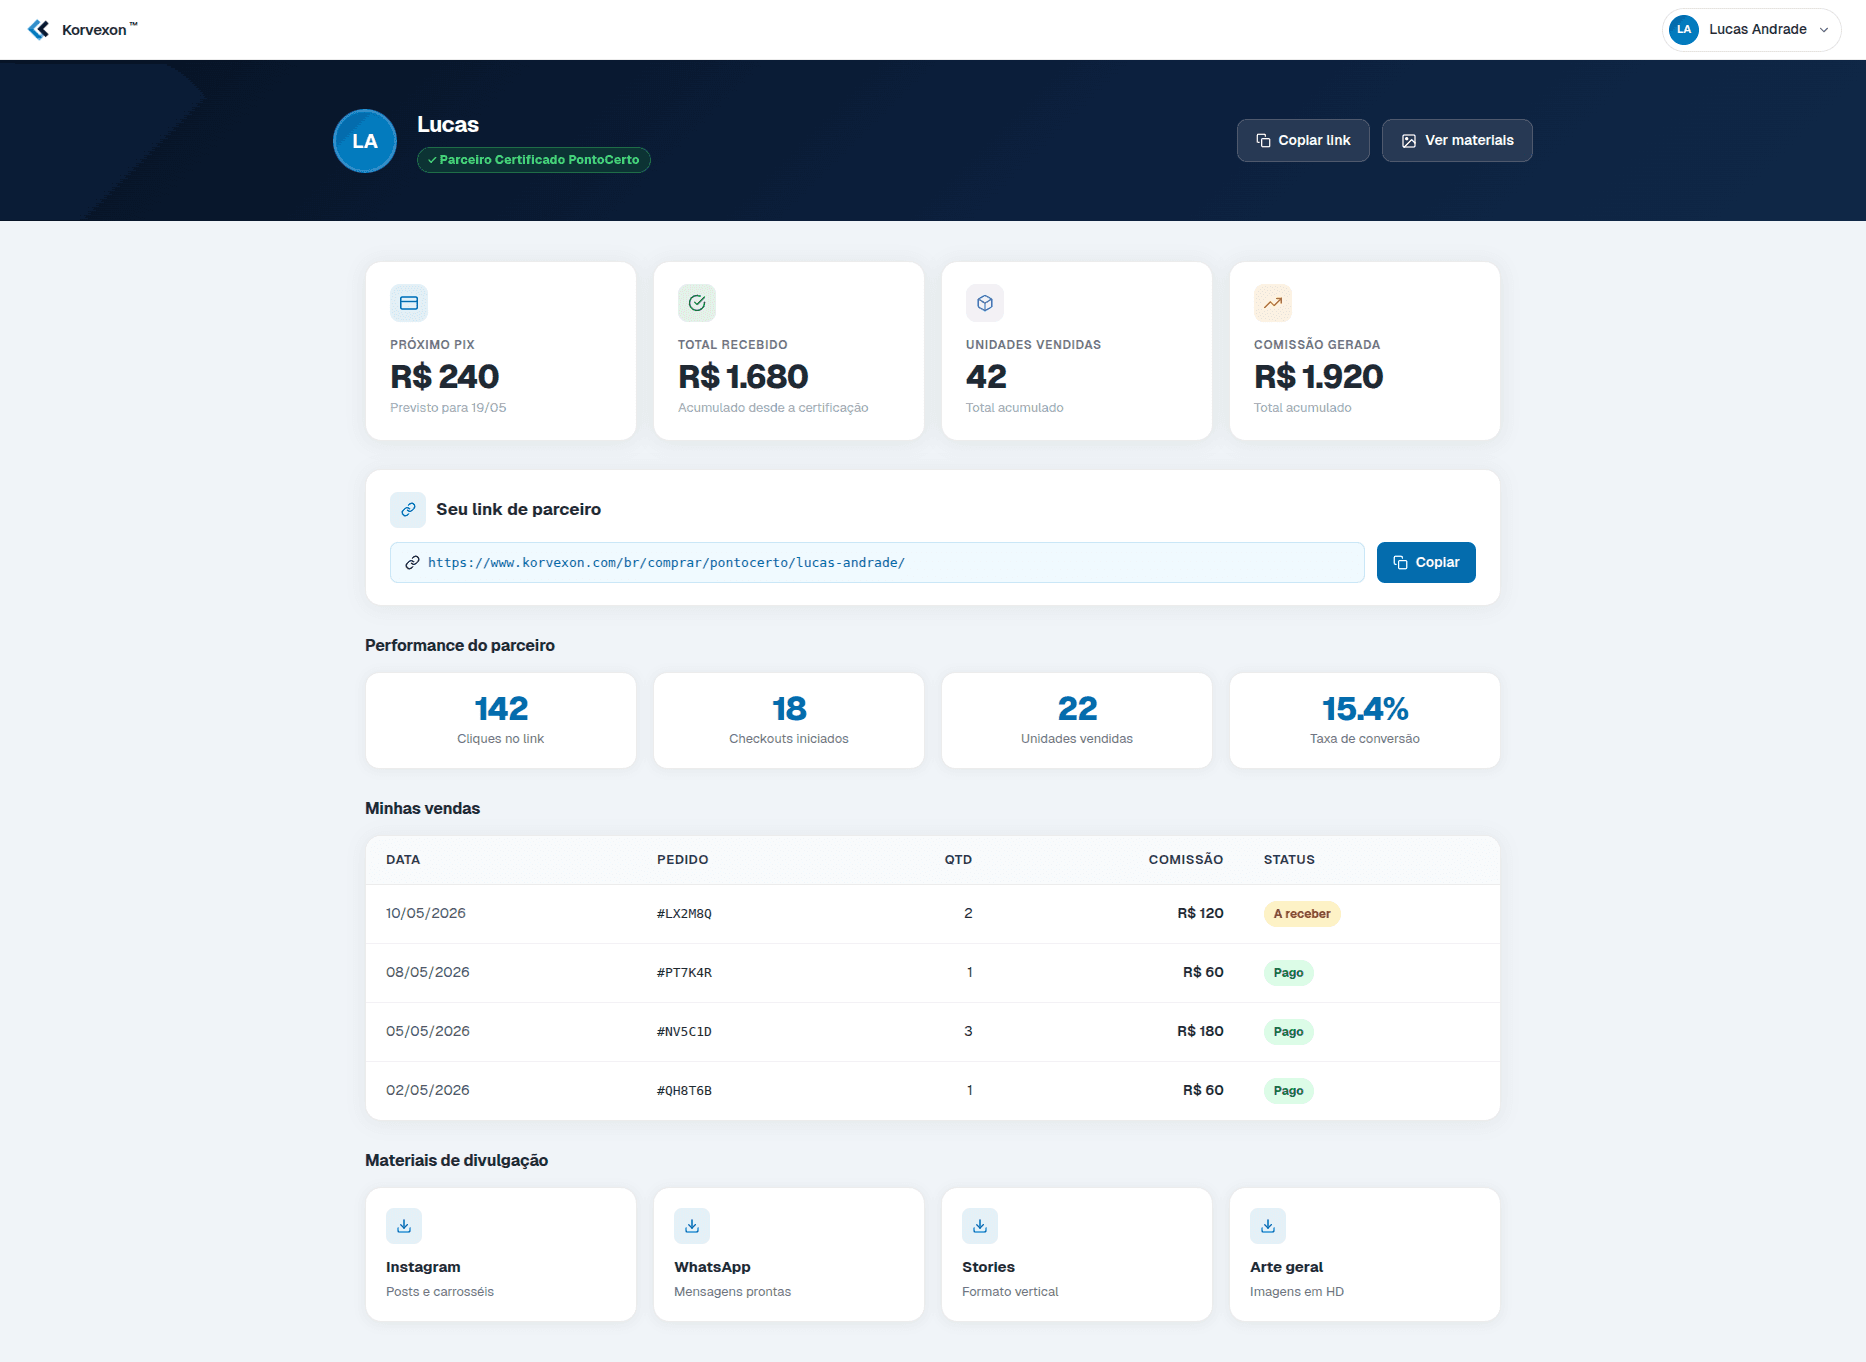The image size is (1866, 1362).
Task: Open Ver materiais button
Action: click(x=1457, y=140)
